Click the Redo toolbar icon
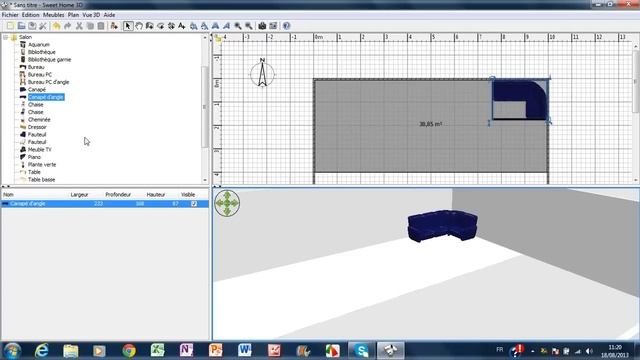Screen dimensions: 640x360 68,26
